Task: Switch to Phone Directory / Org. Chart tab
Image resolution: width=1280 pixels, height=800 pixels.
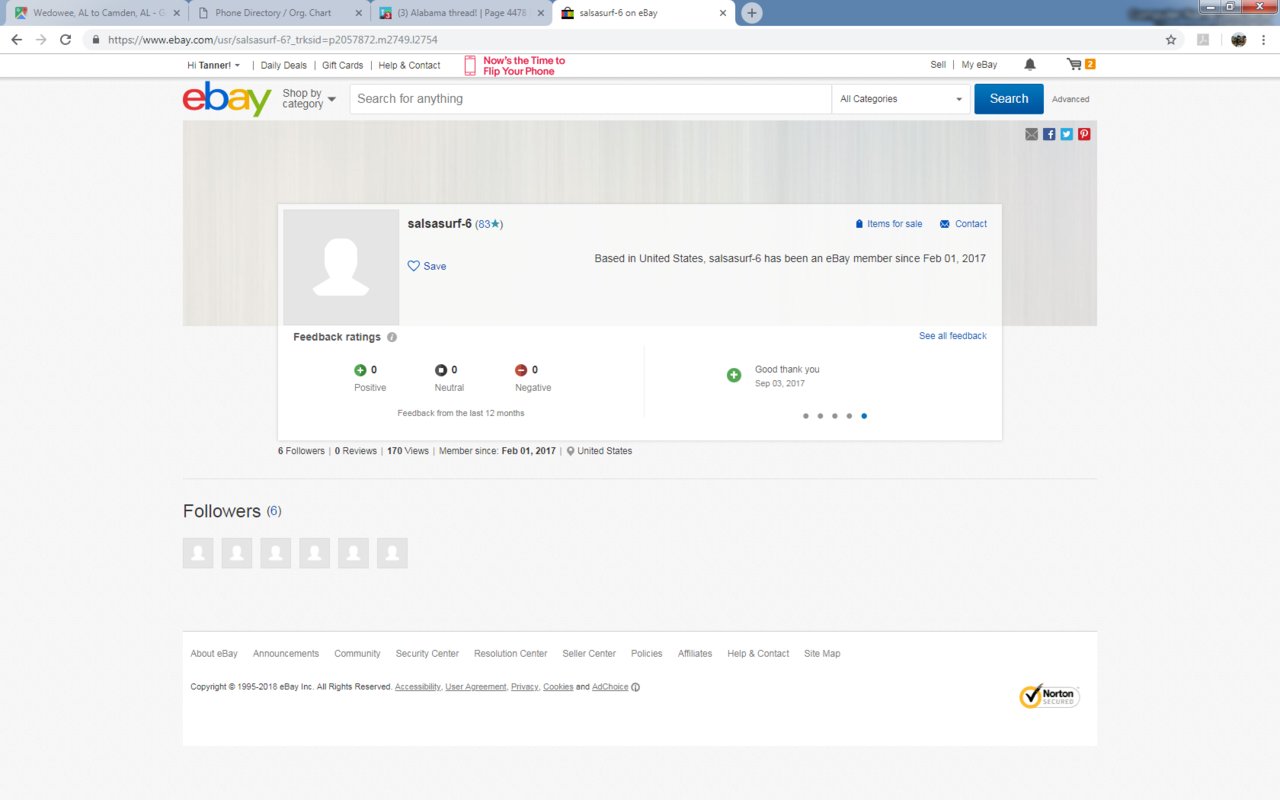Action: coord(278,13)
